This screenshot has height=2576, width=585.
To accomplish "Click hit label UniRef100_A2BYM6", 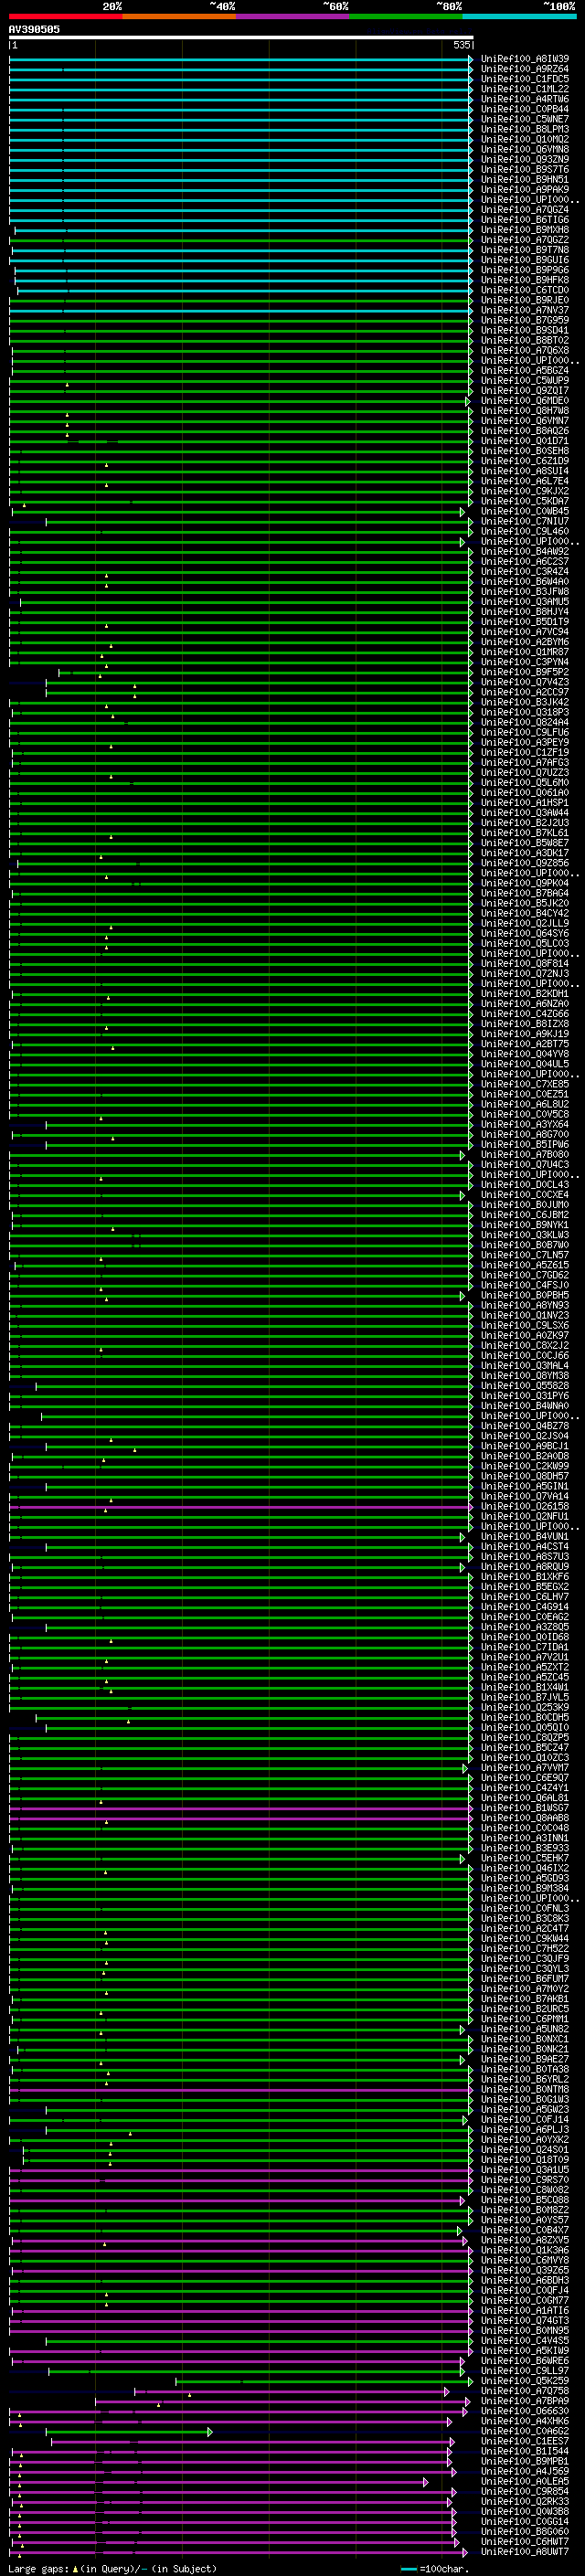I will 525,642.
